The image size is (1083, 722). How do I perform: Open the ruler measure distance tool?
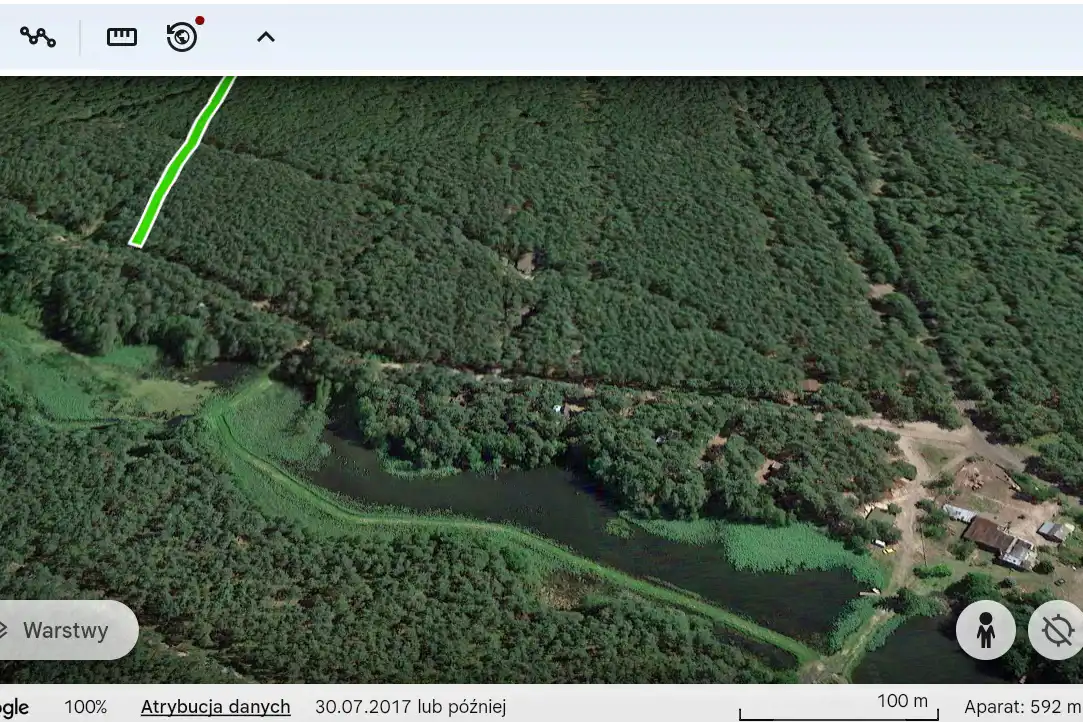pos(122,37)
